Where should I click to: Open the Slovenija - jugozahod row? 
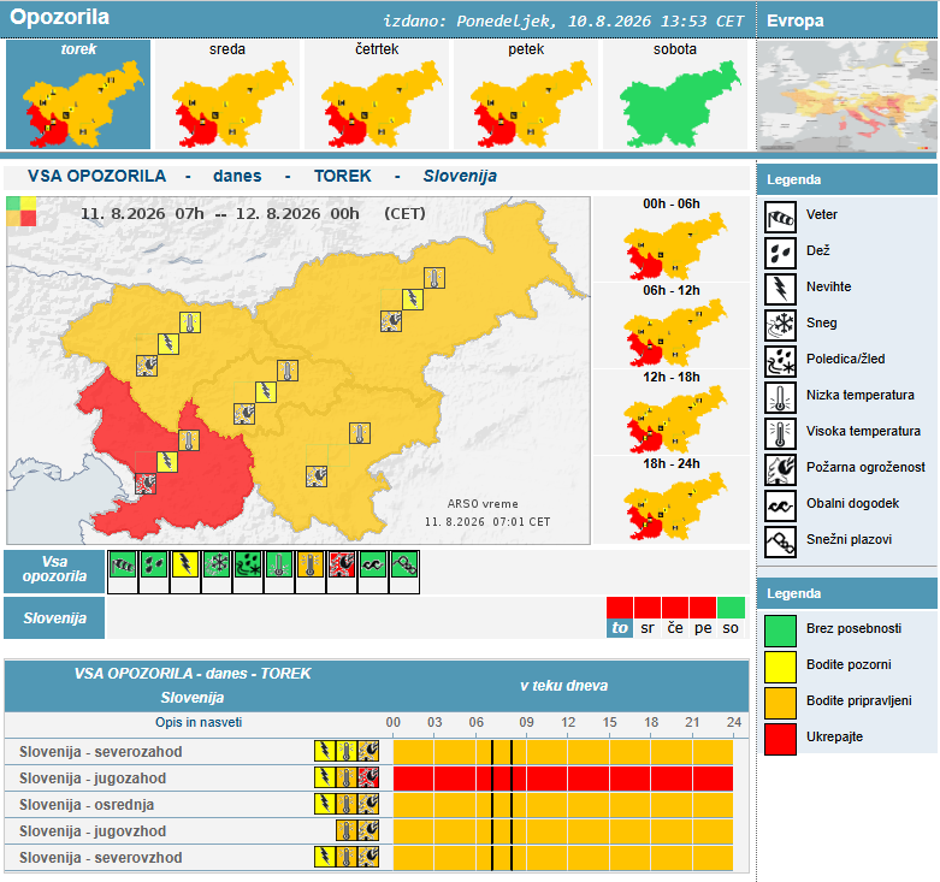coord(376,778)
